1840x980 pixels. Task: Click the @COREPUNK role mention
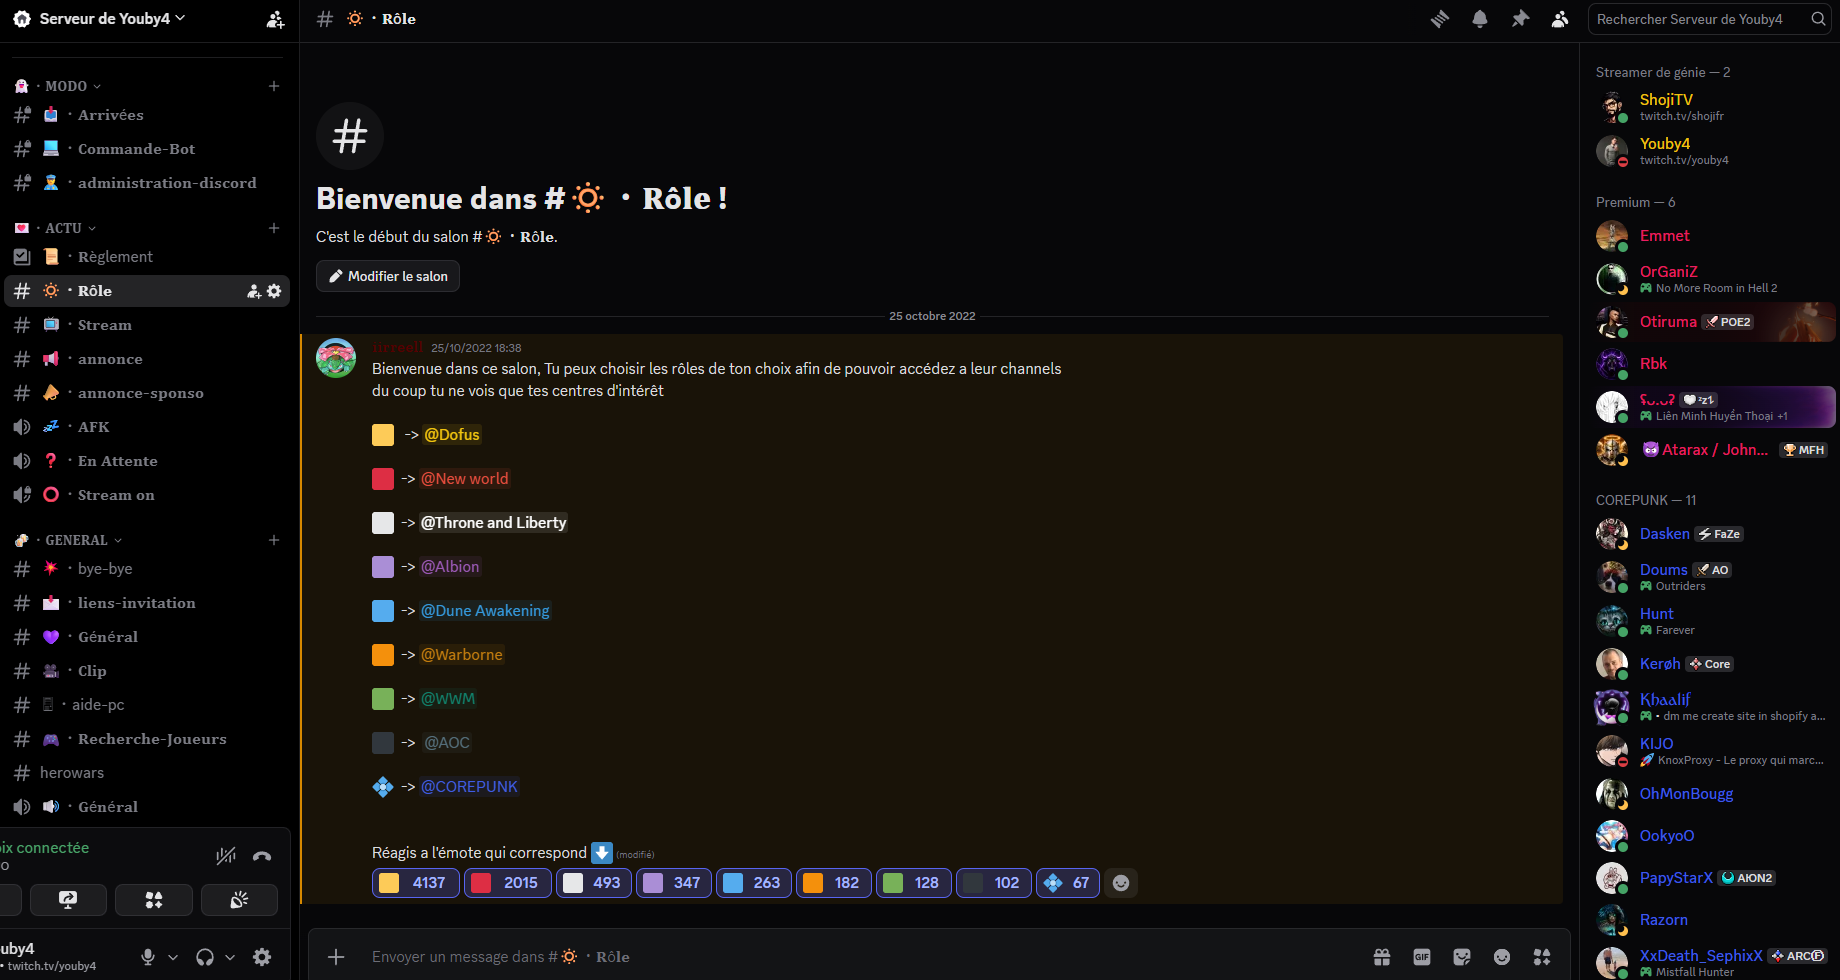(469, 787)
